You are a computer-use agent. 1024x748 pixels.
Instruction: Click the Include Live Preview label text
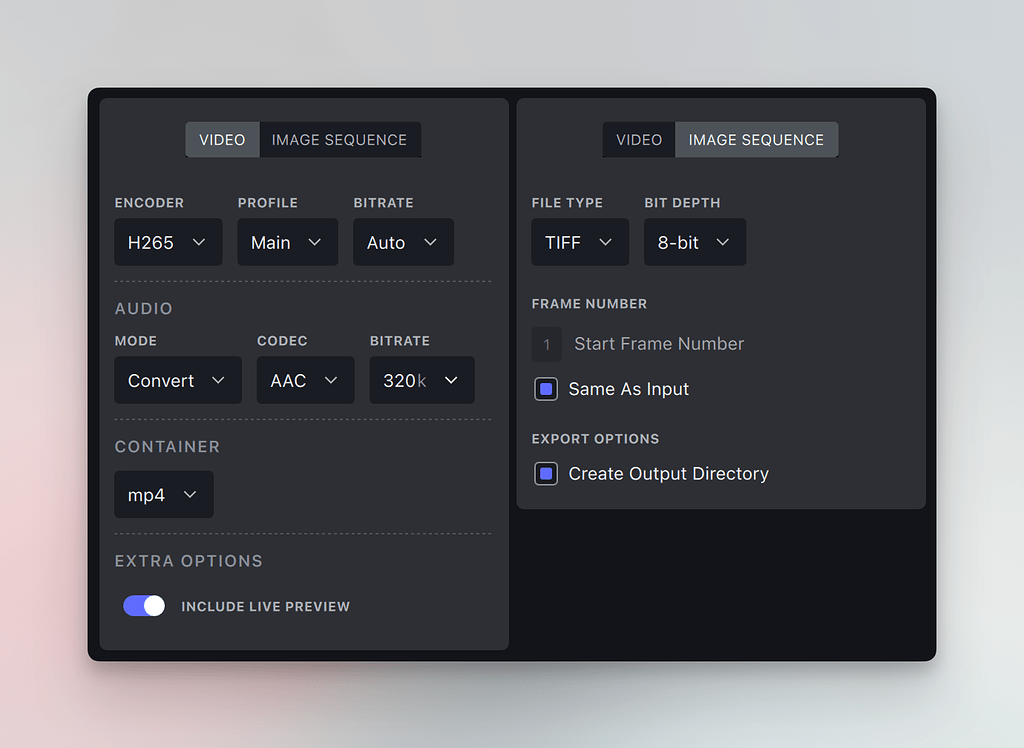tap(265, 607)
